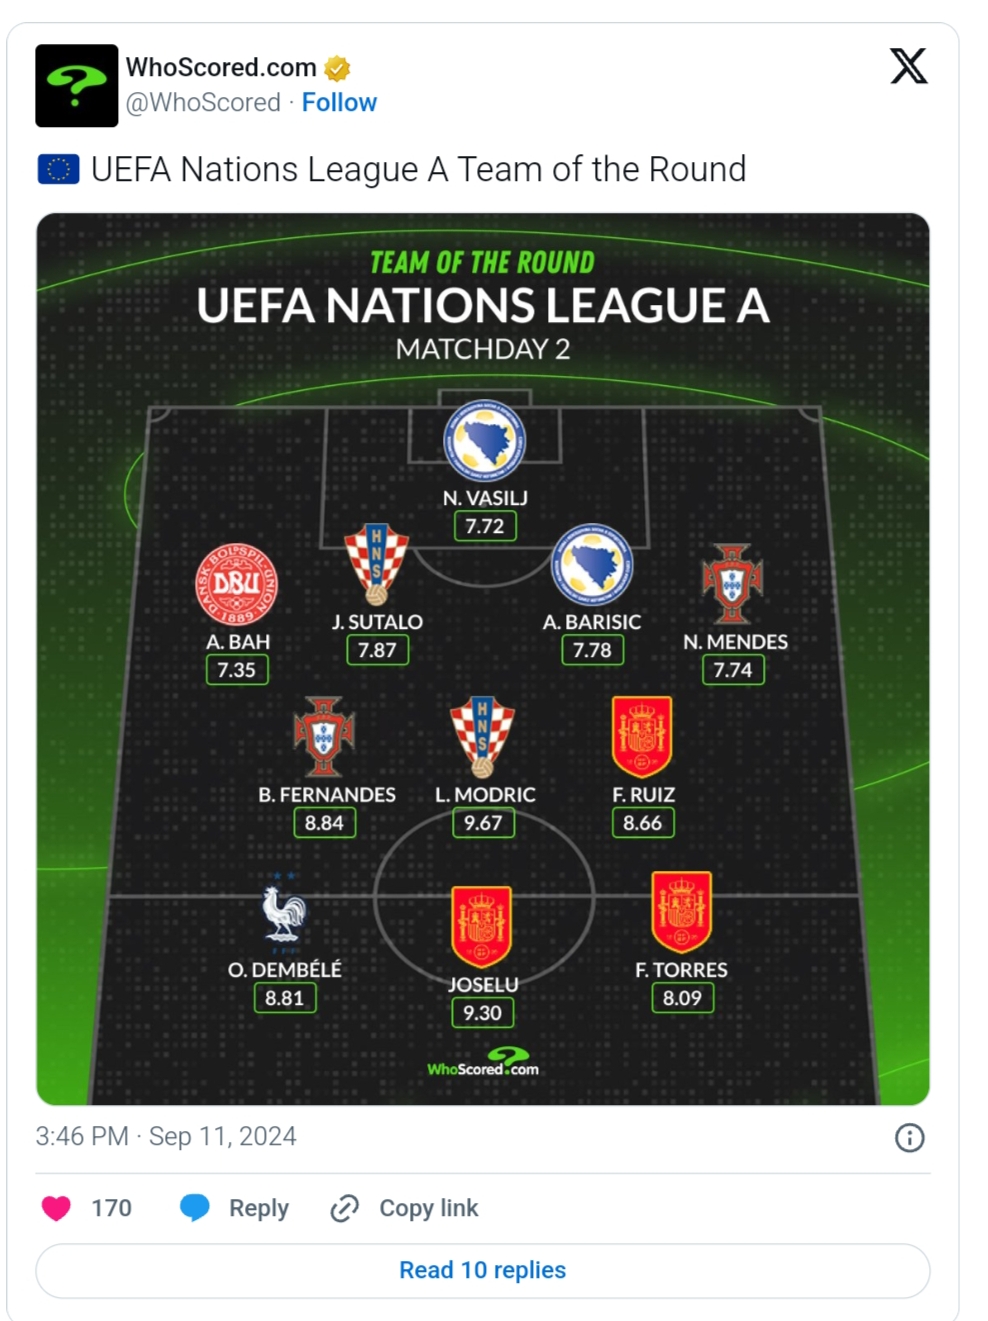
Task: Click the Joselu Spain badge in image
Action: [482, 927]
